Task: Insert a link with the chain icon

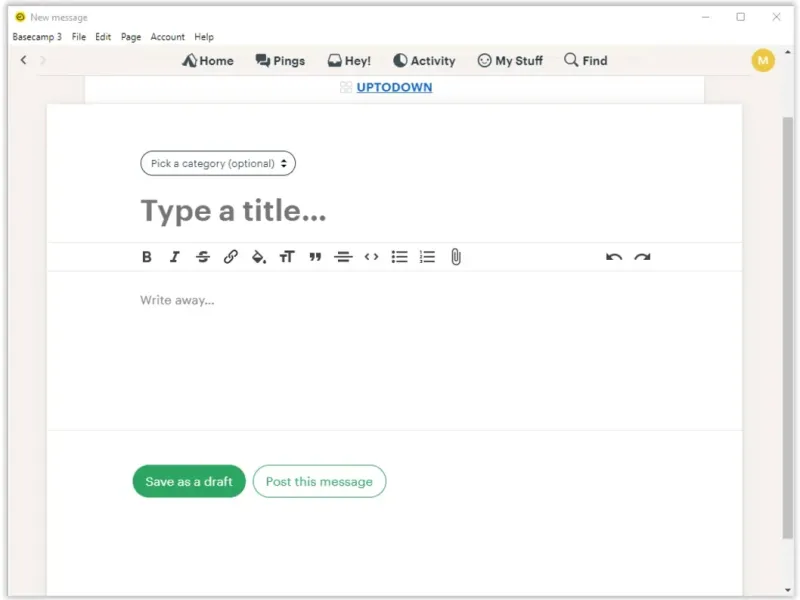Action: click(x=231, y=257)
